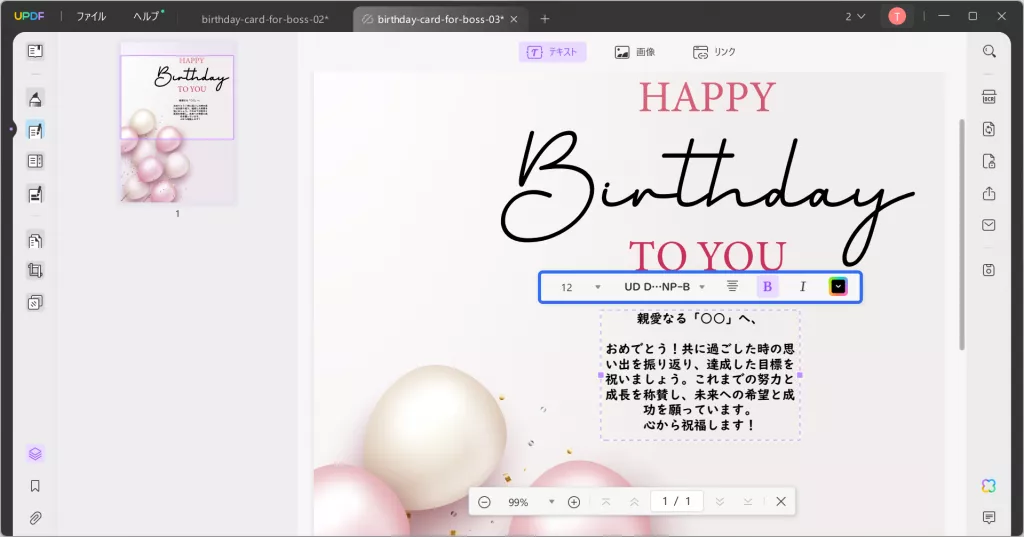Open the Bookmarks panel icon
This screenshot has height=537, width=1024.
(x=35, y=485)
